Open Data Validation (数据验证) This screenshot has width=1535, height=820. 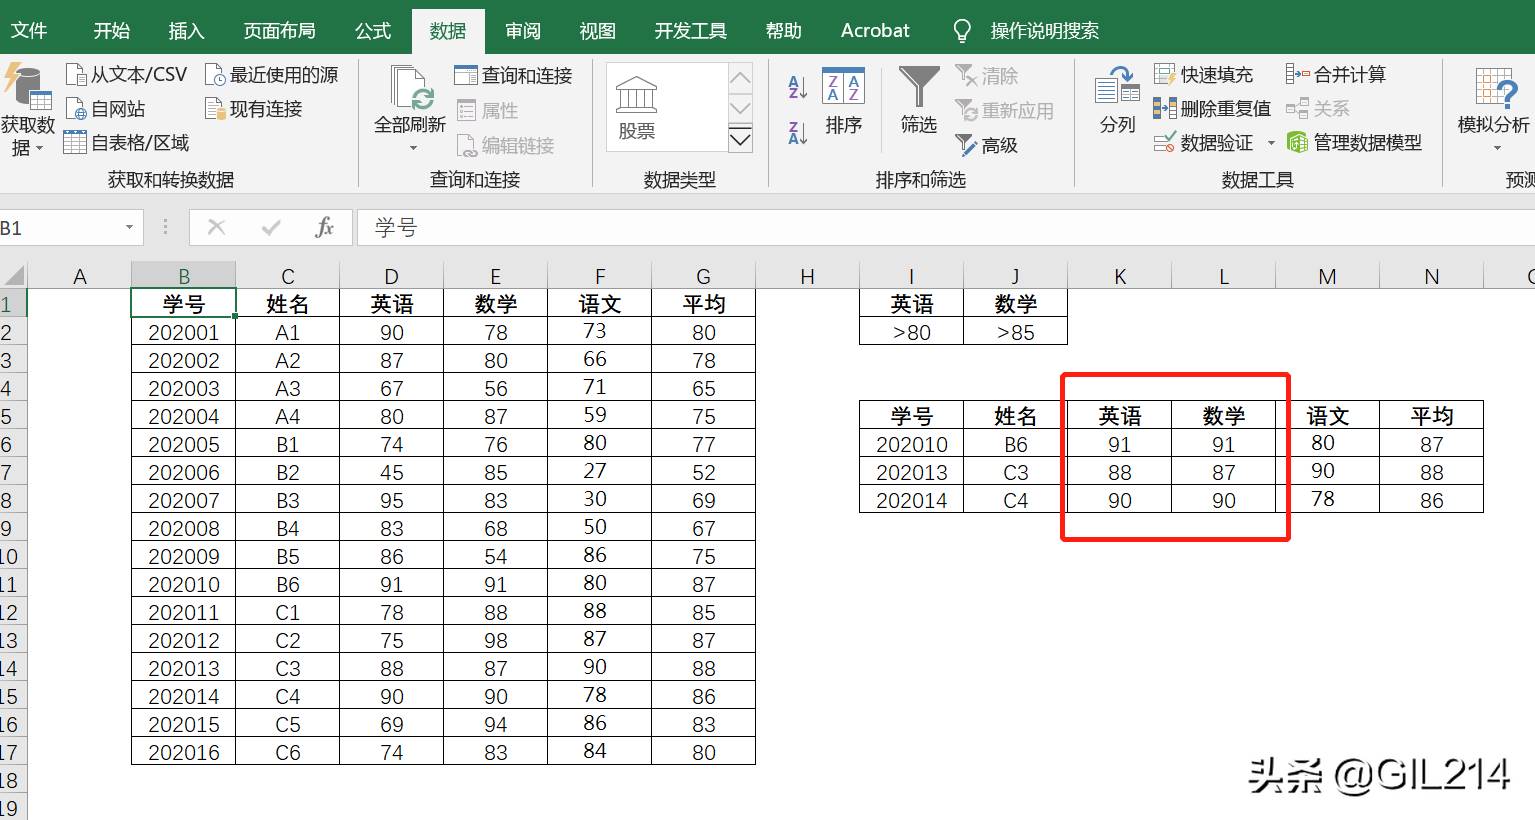point(1204,143)
